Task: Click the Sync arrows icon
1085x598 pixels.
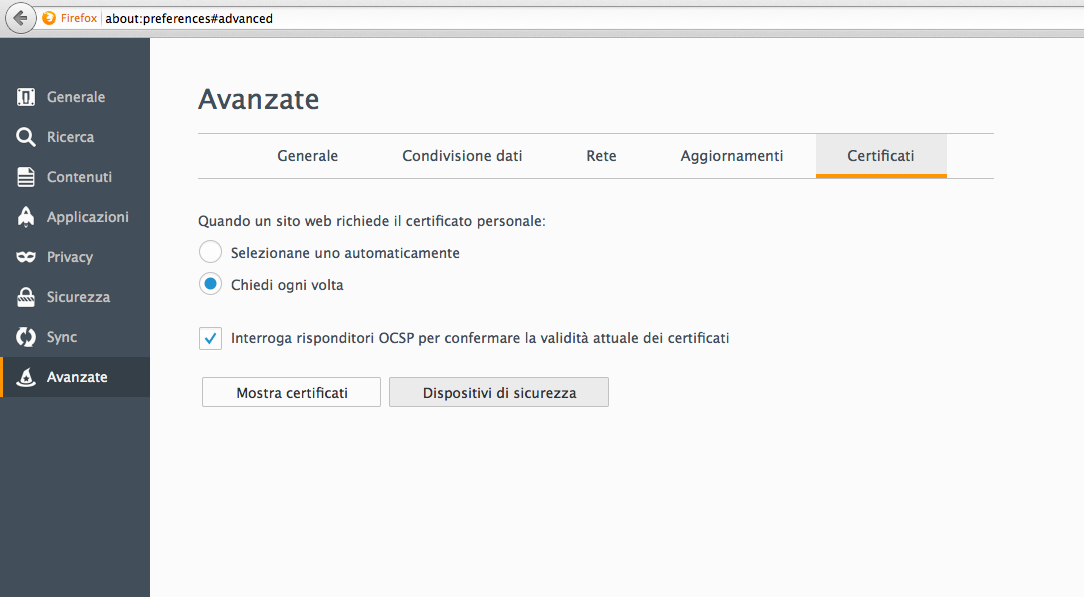Action: pos(26,337)
